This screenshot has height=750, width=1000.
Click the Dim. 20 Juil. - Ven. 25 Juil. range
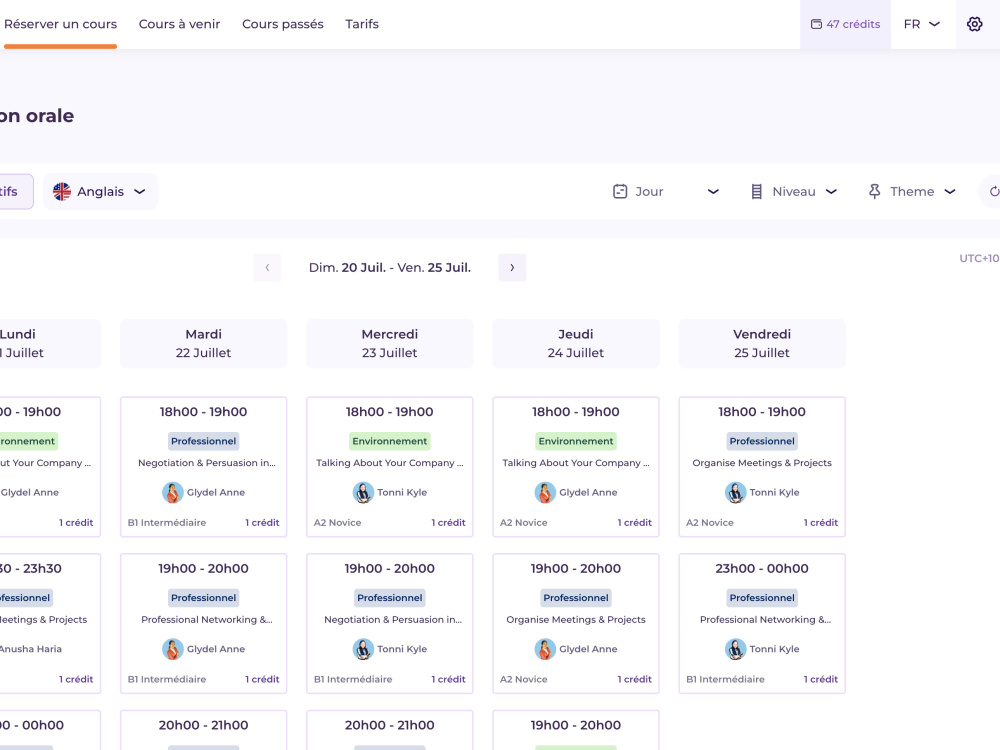point(390,267)
